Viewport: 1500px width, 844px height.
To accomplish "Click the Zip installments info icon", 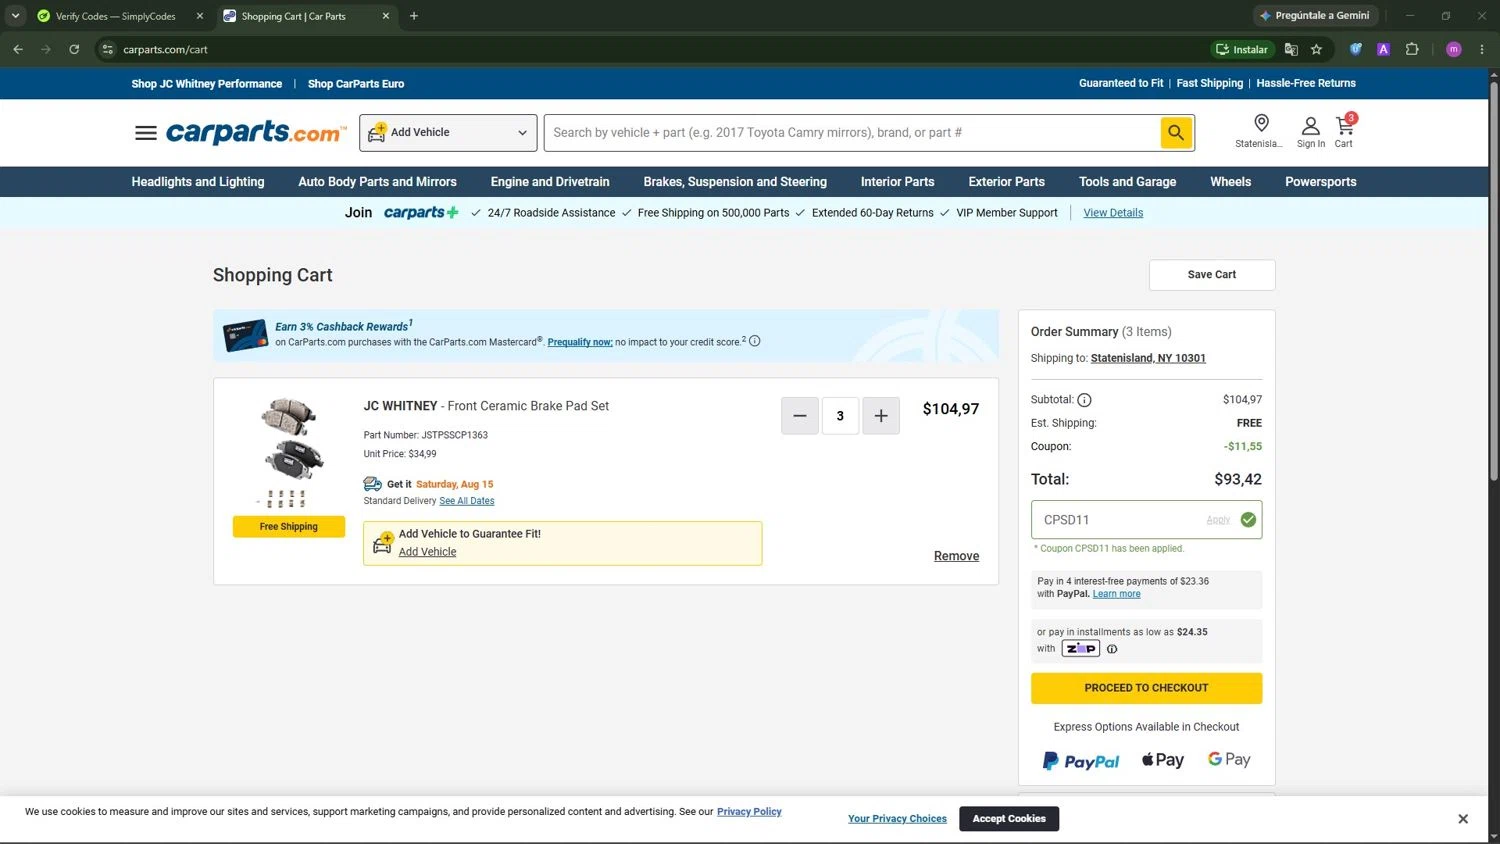I will 1112,649.
